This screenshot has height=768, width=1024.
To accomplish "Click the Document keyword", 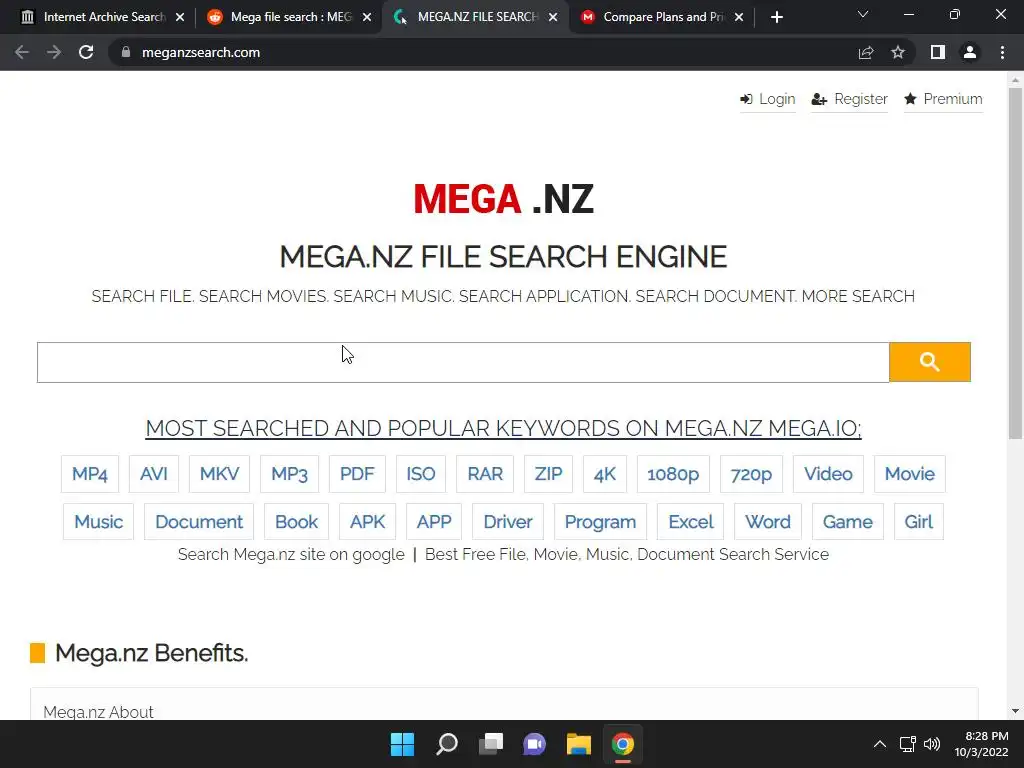I will (199, 522).
